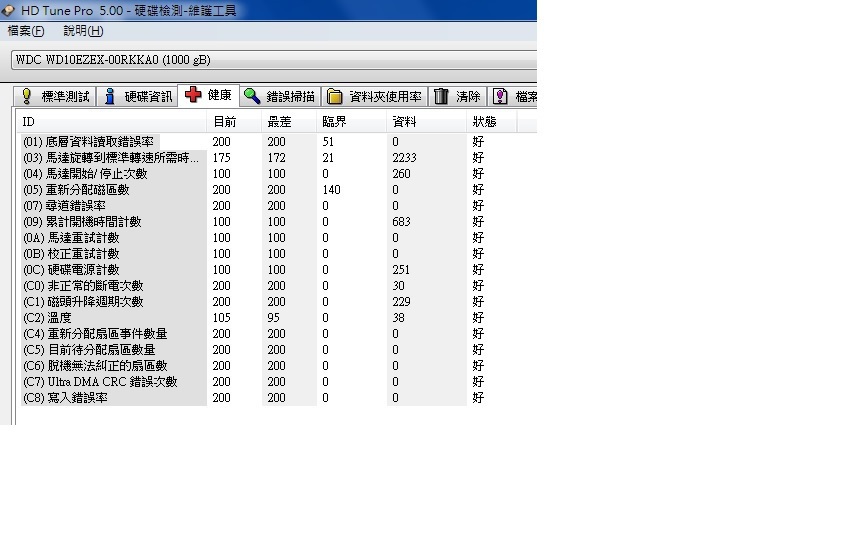Sort by the ID column header
864x540 pixels.
[x=112, y=122]
